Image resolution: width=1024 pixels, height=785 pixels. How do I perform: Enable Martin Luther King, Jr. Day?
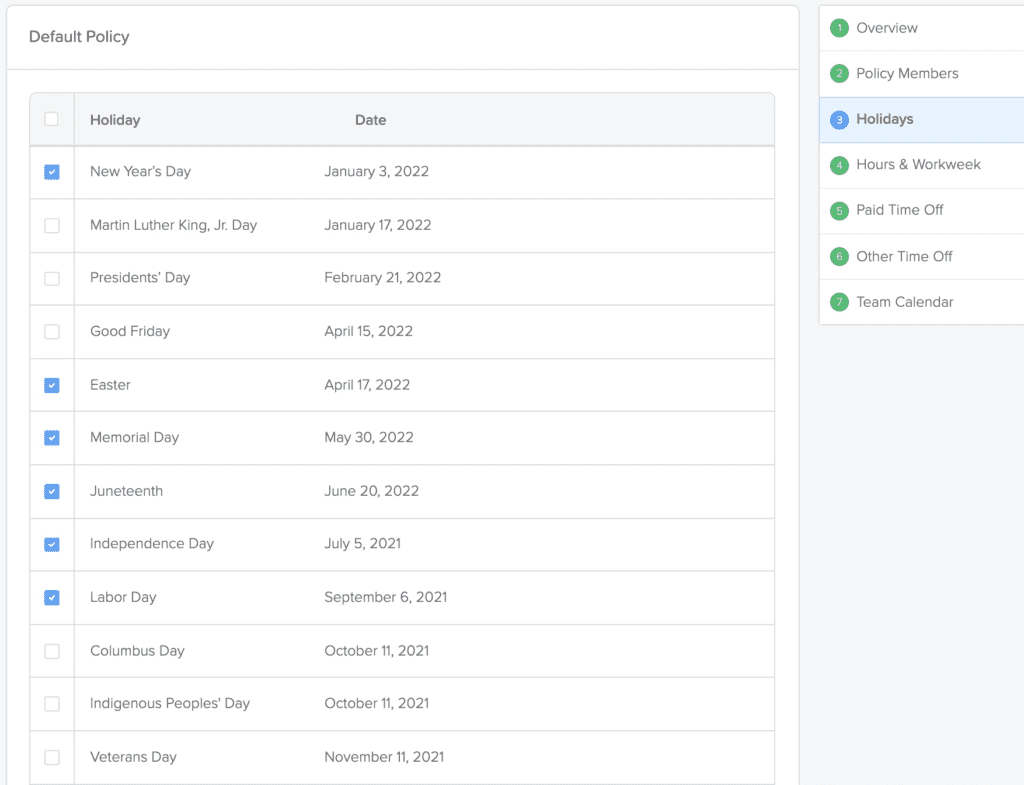(x=51, y=225)
